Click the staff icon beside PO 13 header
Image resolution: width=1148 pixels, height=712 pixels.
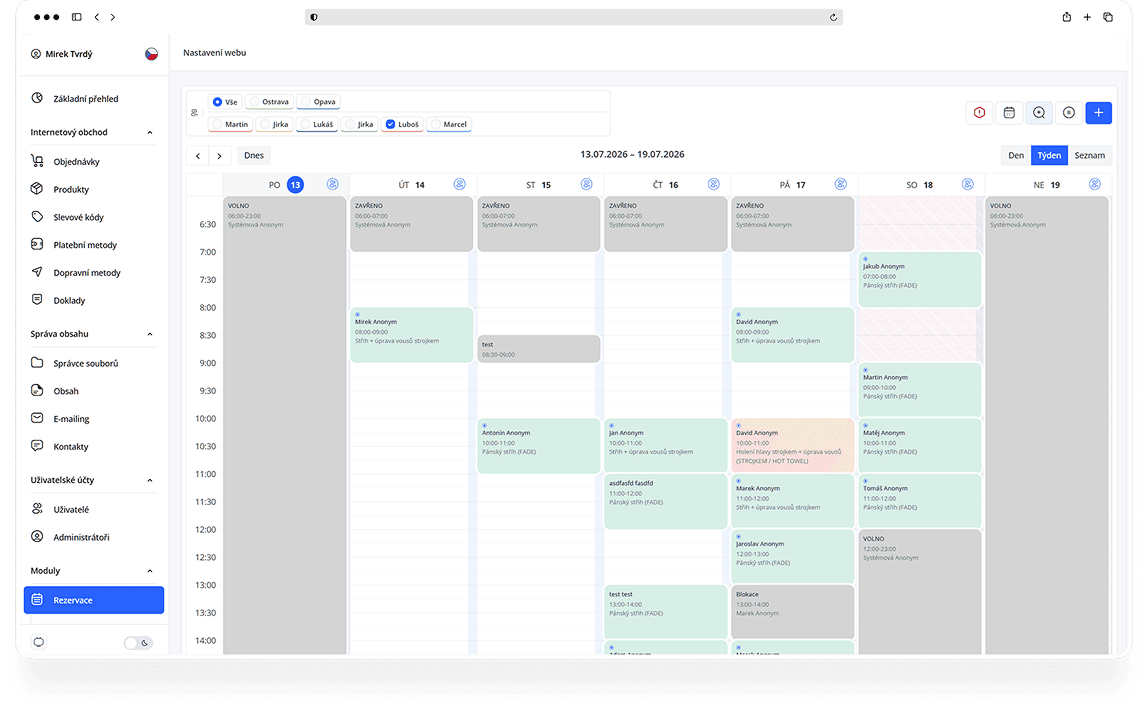point(332,185)
